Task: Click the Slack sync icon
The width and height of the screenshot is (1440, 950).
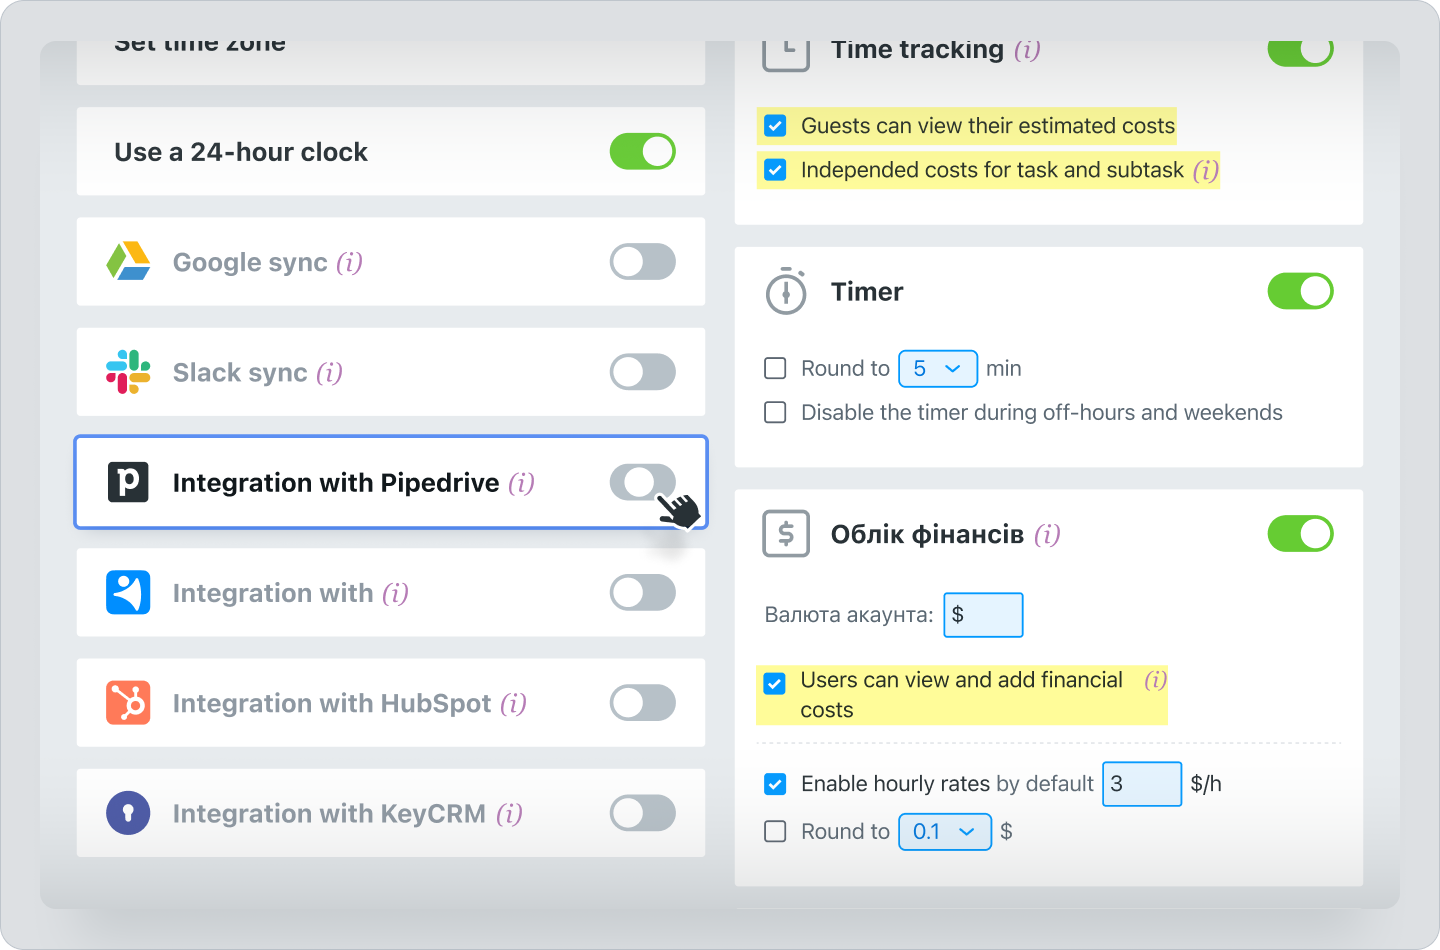Action: click(x=127, y=372)
